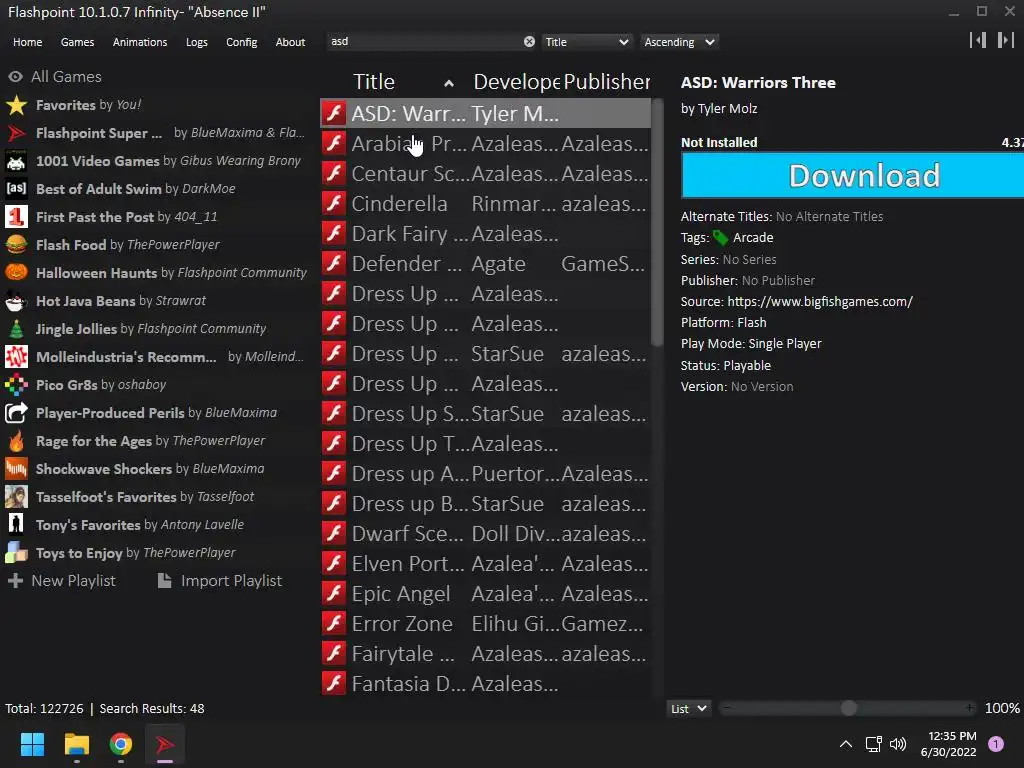Viewport: 1024px width, 768px height.
Task: Click the Rage for the Ages flame icon
Action: (x=16, y=441)
